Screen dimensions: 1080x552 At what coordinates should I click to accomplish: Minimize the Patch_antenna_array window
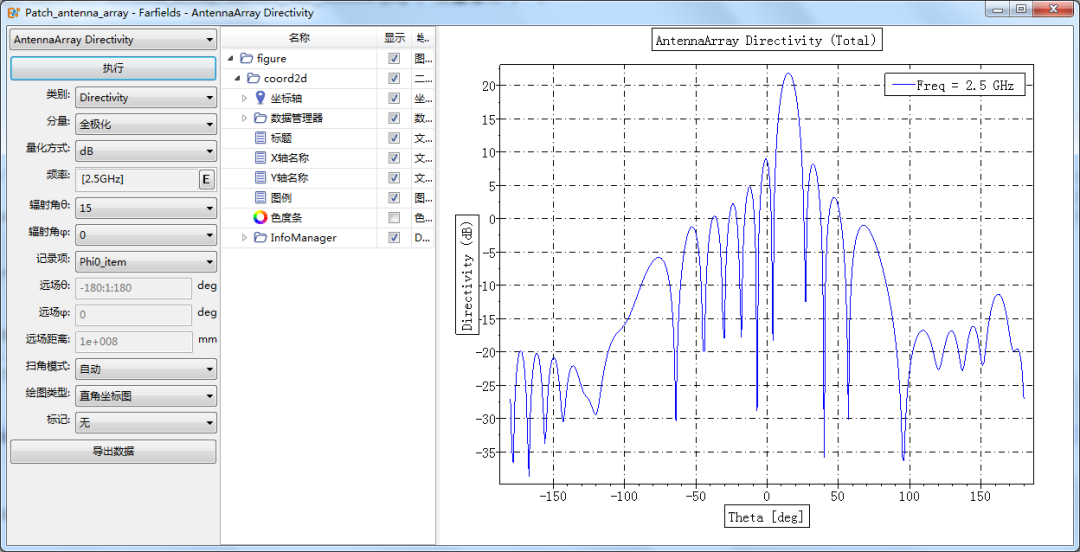tap(997, 9)
